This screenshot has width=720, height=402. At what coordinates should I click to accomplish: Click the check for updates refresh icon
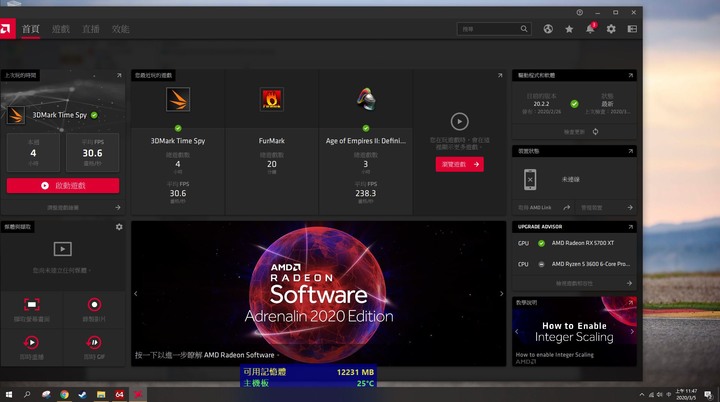[595, 132]
